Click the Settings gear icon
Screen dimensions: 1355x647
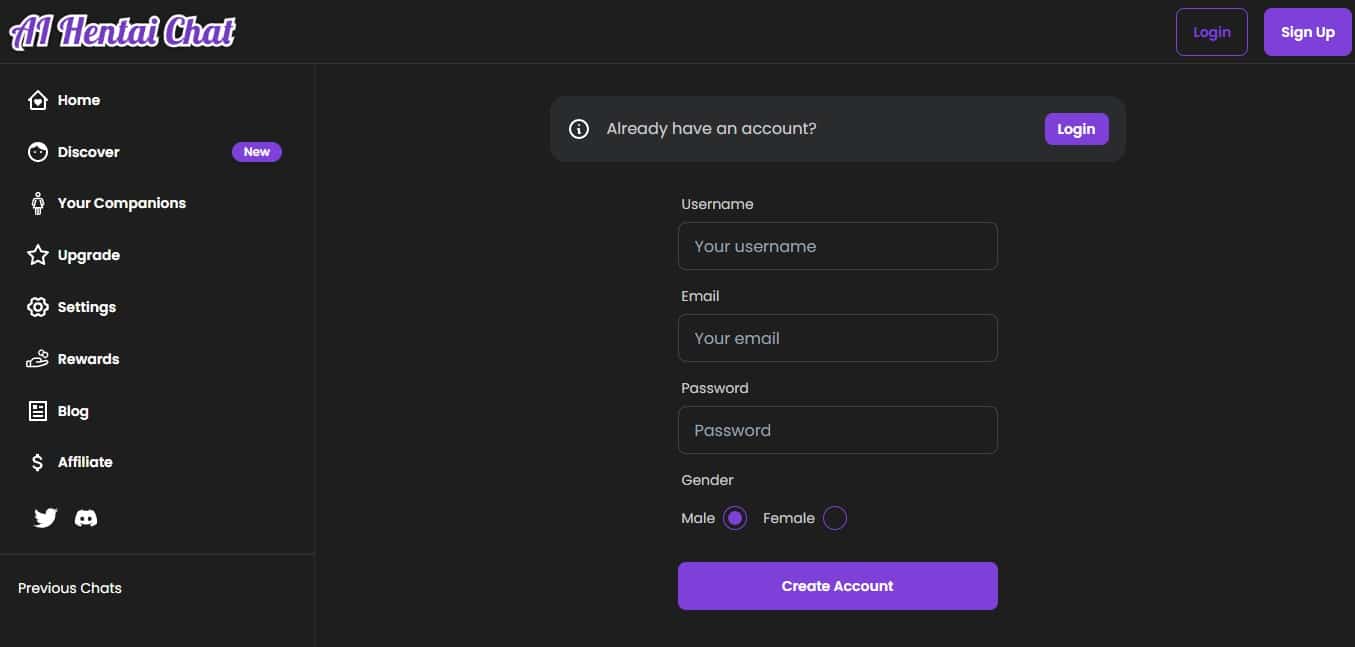(x=38, y=307)
